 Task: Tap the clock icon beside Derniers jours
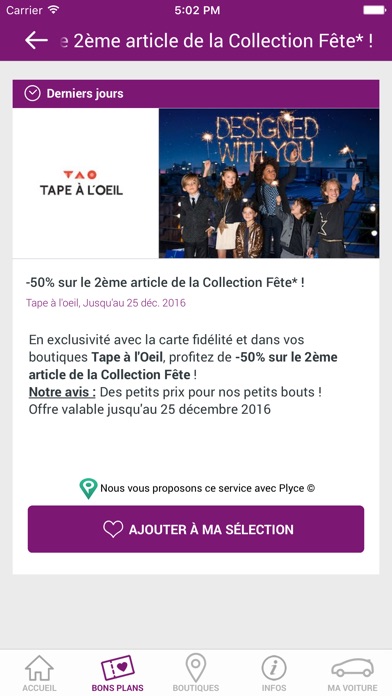point(32,93)
